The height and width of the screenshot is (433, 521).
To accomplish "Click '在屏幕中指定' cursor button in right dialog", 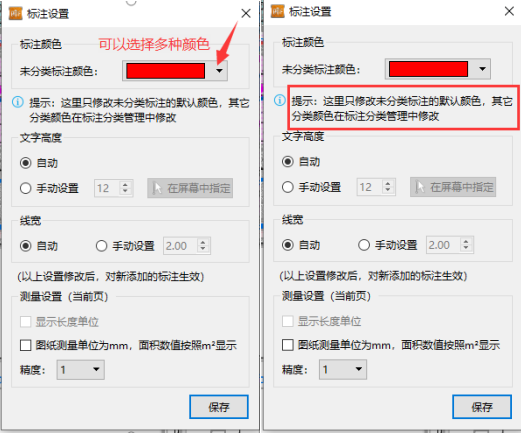I will point(453,187).
